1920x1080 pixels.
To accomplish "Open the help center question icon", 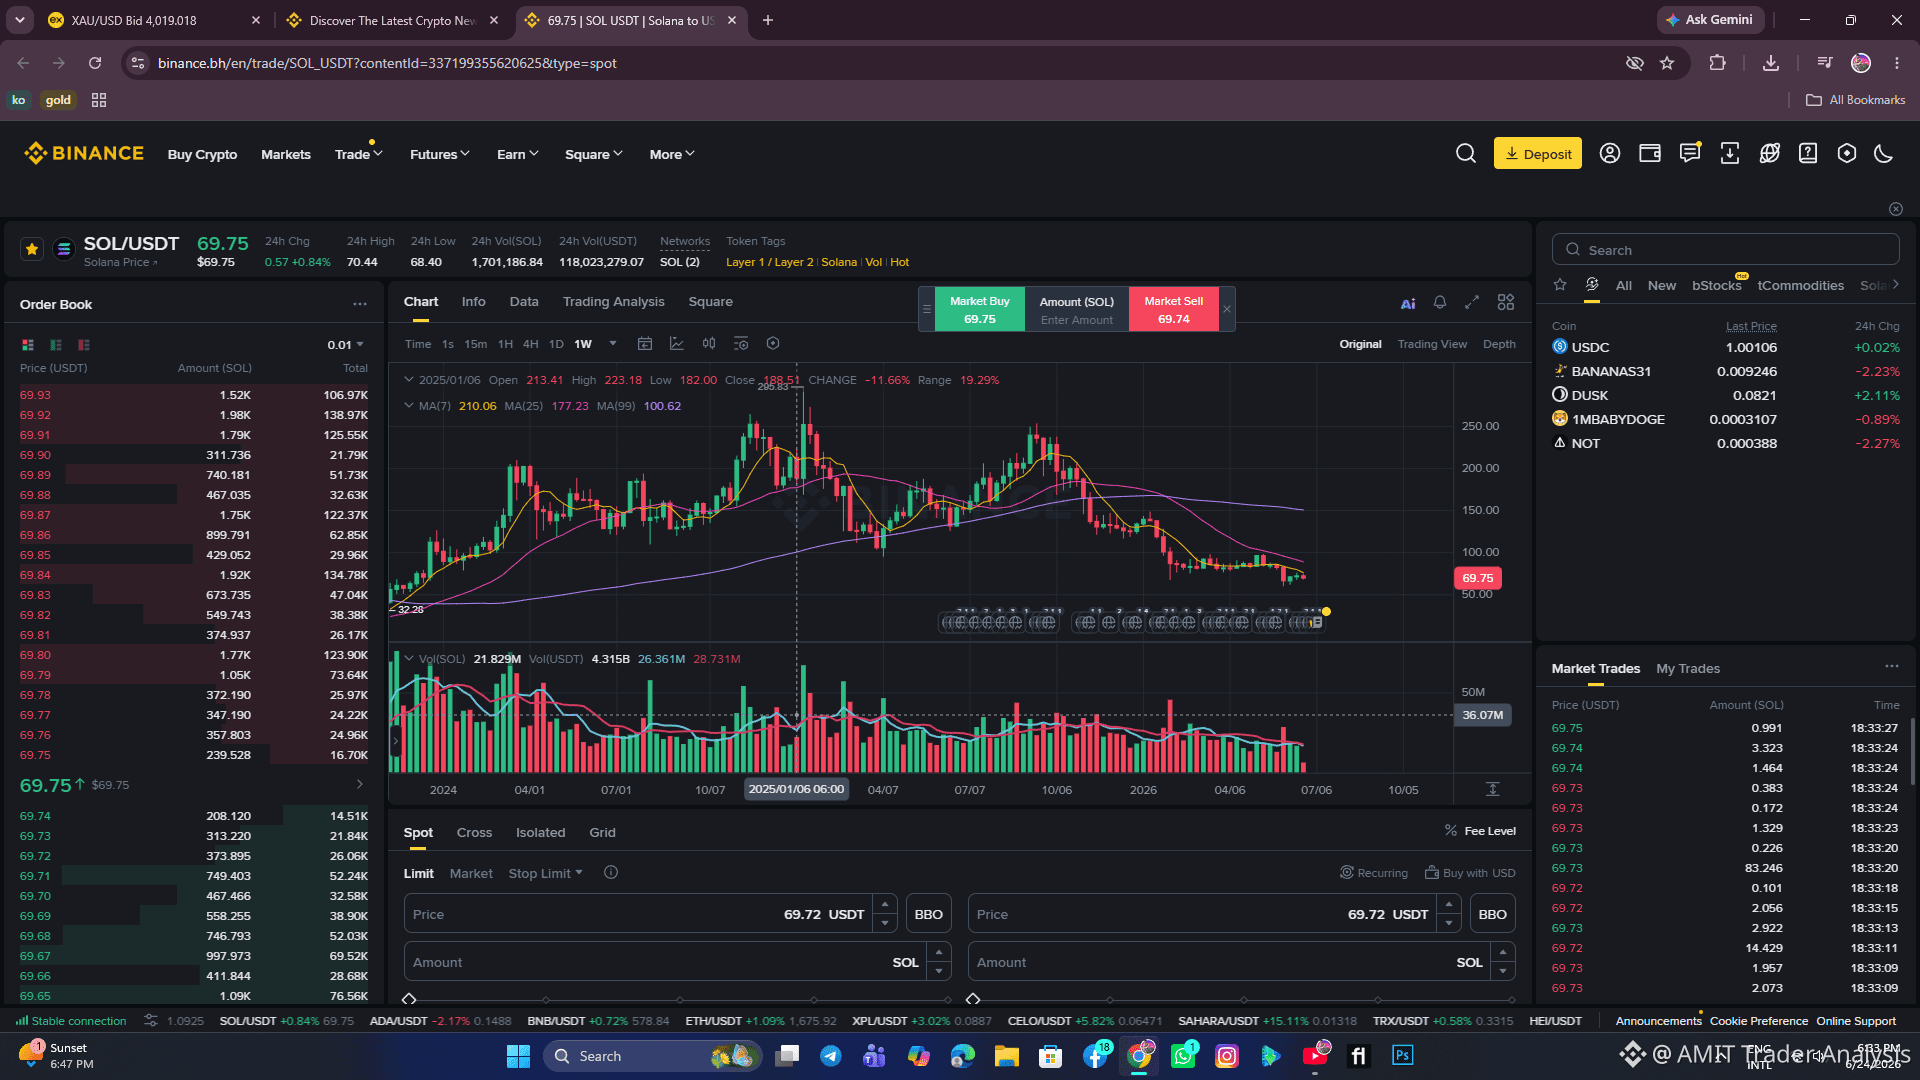I will click(x=1808, y=153).
